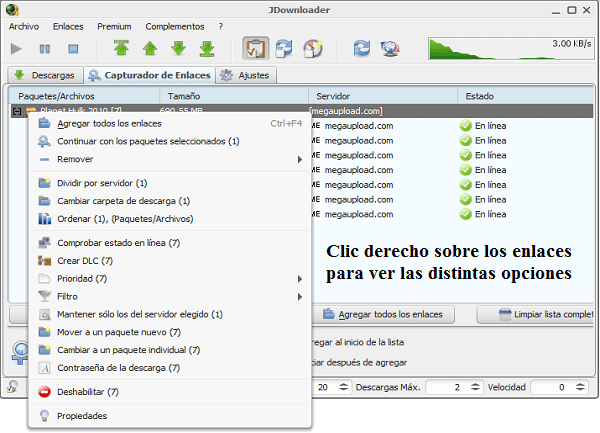Adjust the stepper arrows beside value 20
Viewport: 600px width, 433px height.
[344, 387]
